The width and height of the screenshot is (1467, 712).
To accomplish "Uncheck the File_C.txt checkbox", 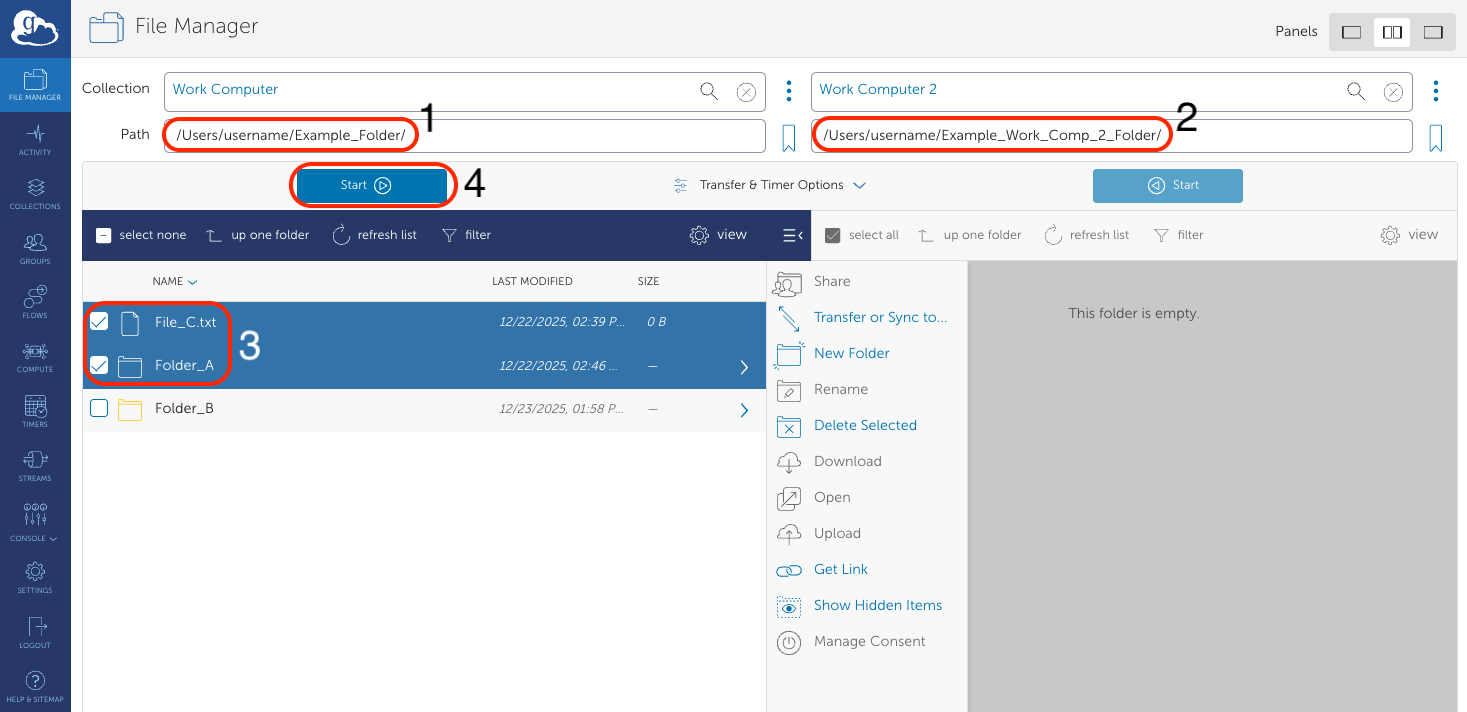I will [99, 322].
